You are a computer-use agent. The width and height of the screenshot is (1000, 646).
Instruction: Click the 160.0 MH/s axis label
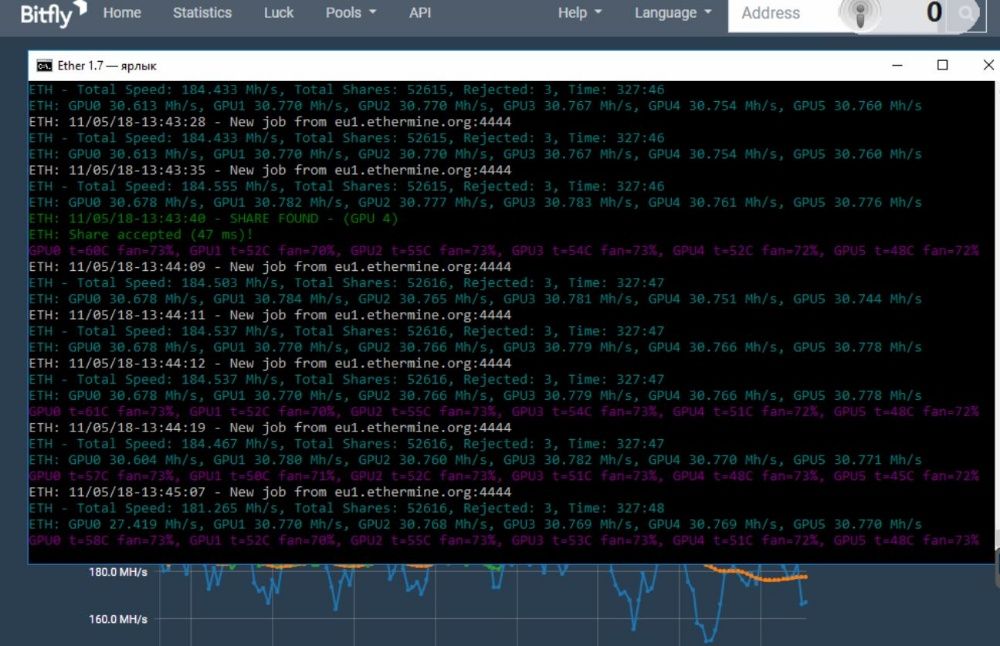[118, 619]
